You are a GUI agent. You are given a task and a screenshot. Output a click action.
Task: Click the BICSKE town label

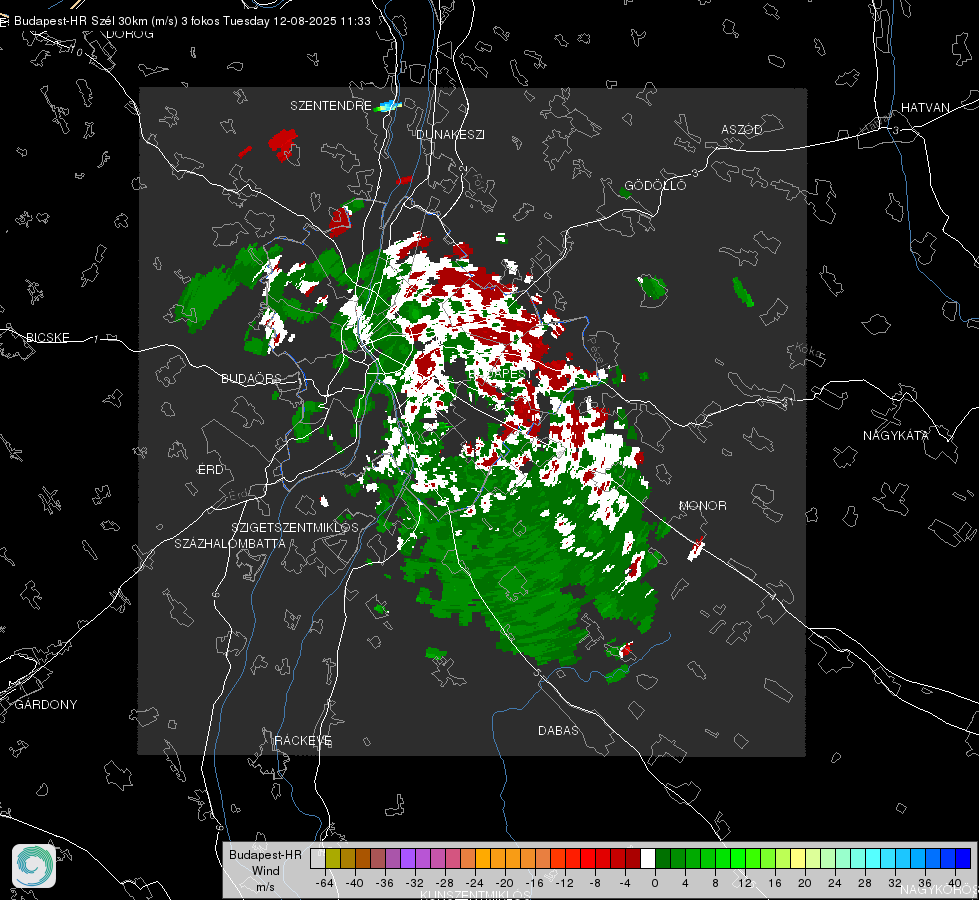tap(48, 338)
